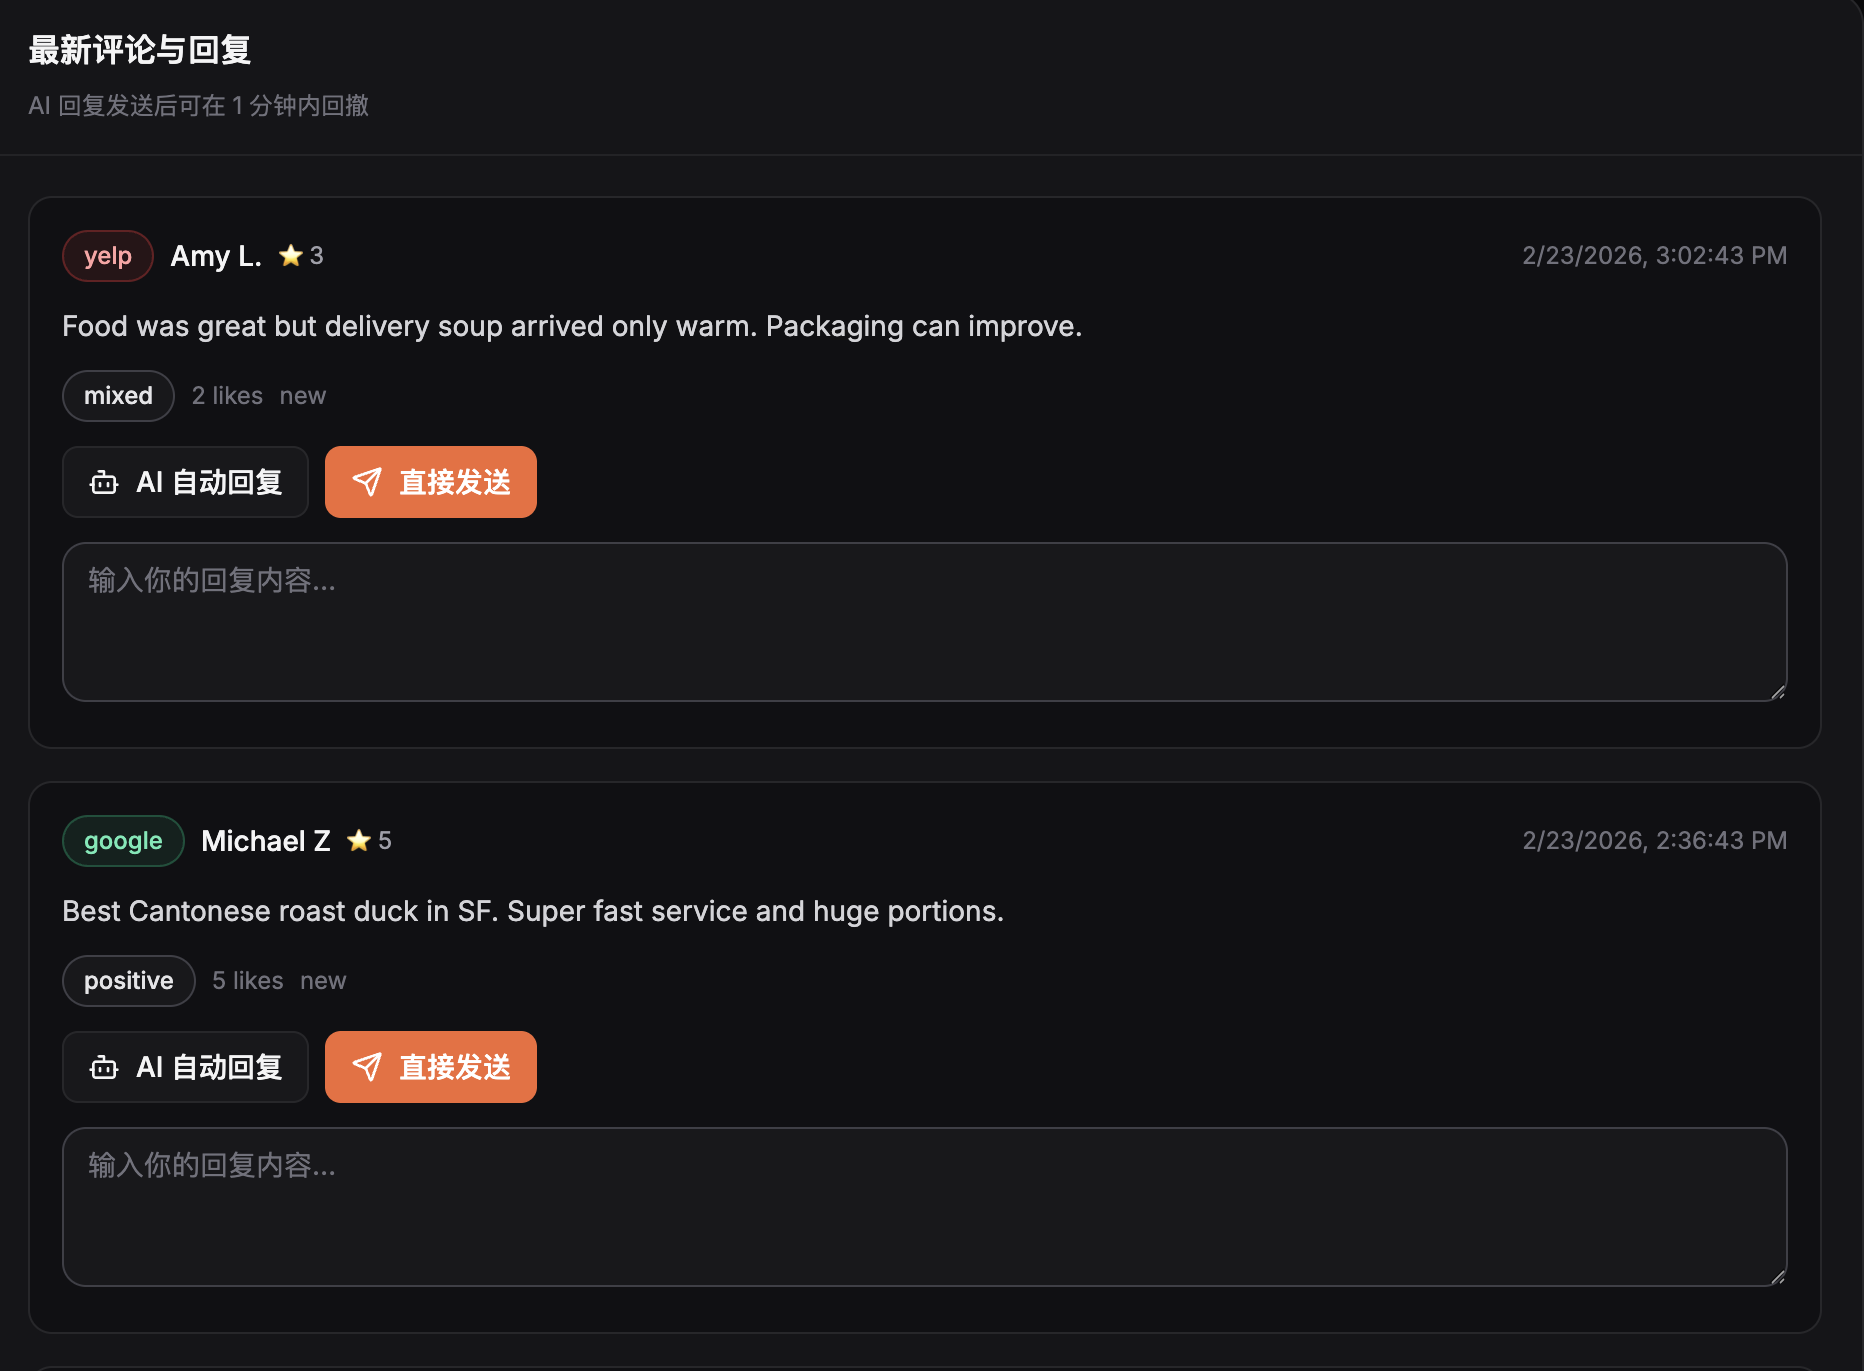Click the 5 likes count on Michael's review
The image size is (1864, 1371).
[x=246, y=980]
